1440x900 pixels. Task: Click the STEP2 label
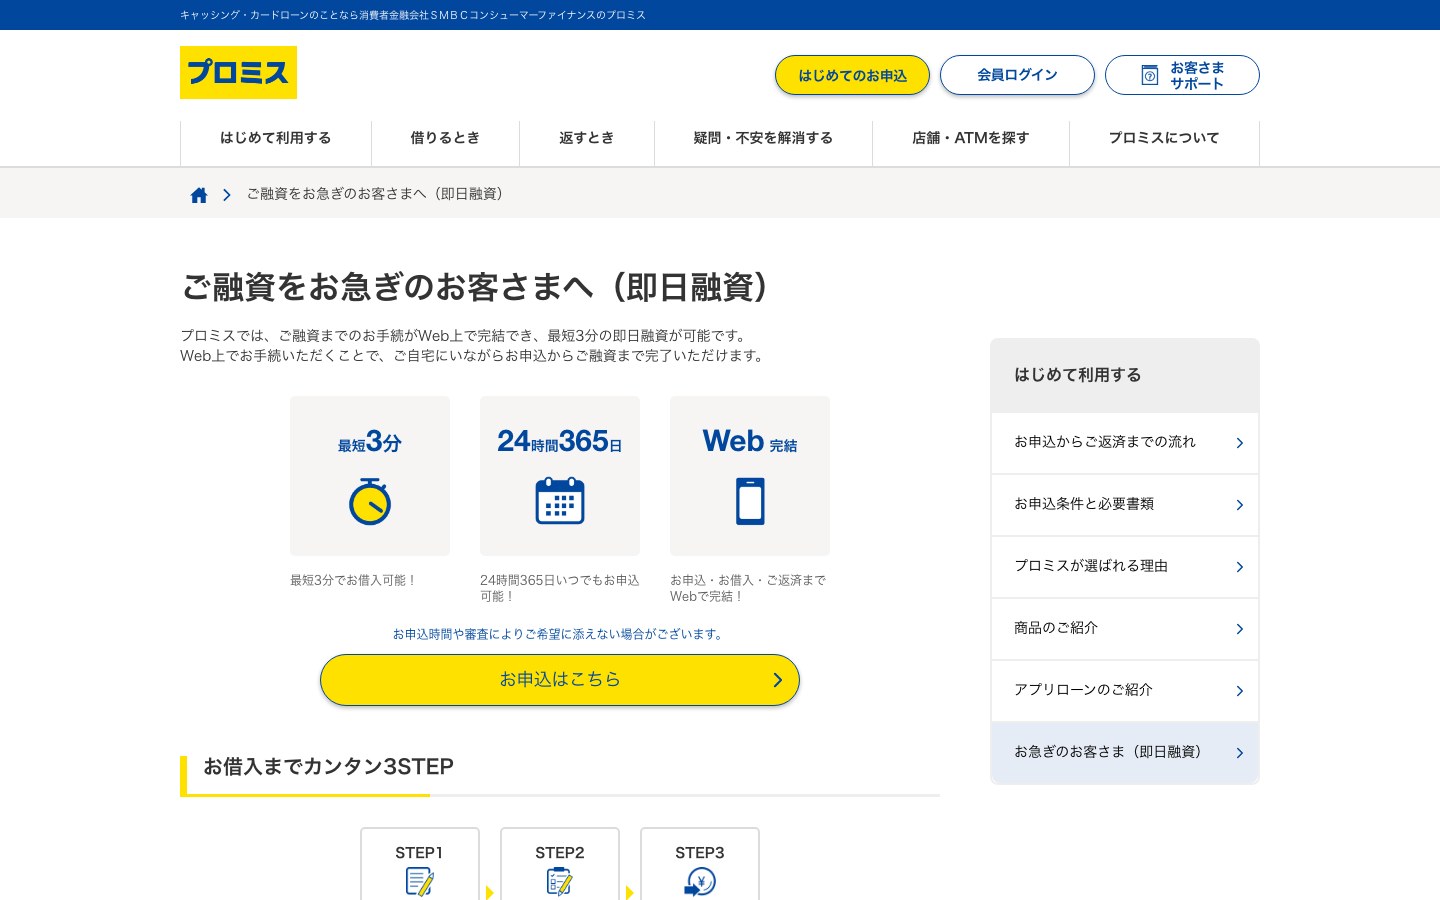tap(560, 853)
